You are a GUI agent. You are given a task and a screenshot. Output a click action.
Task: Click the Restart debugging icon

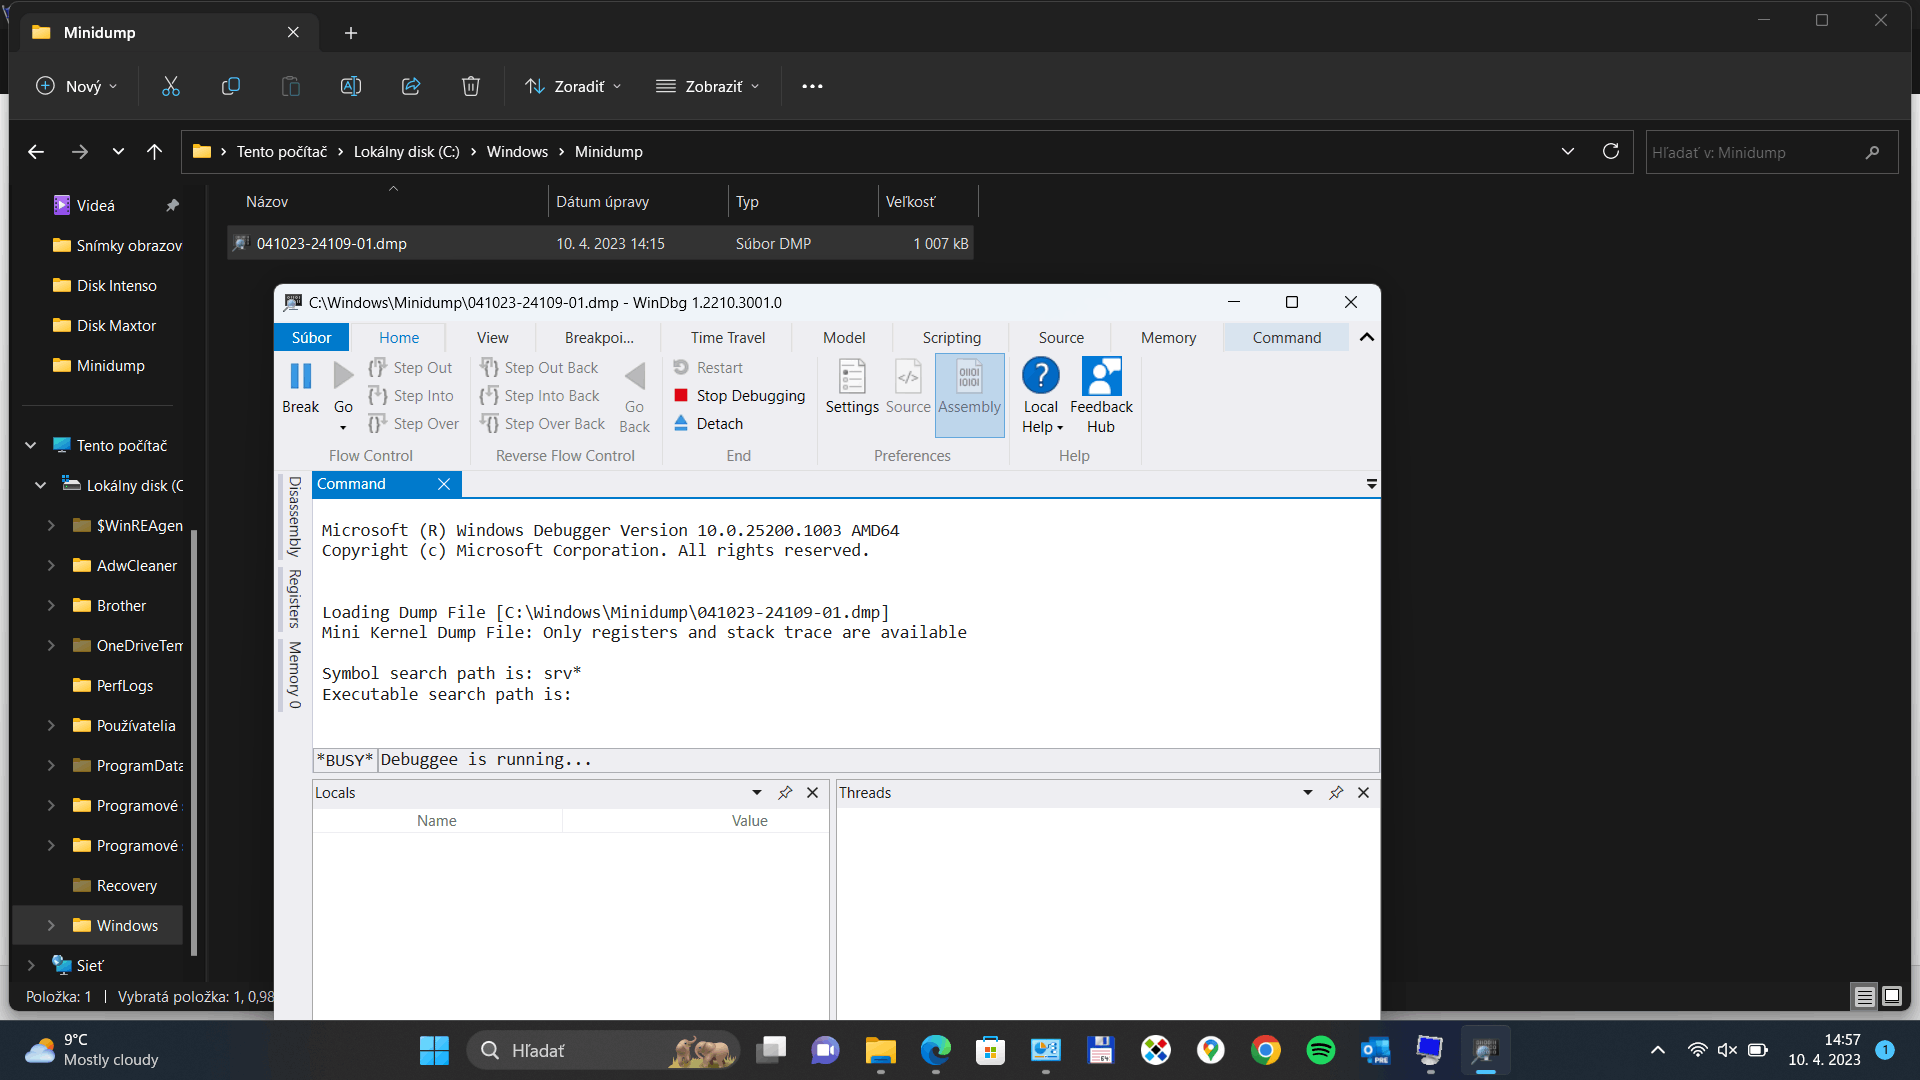click(681, 368)
